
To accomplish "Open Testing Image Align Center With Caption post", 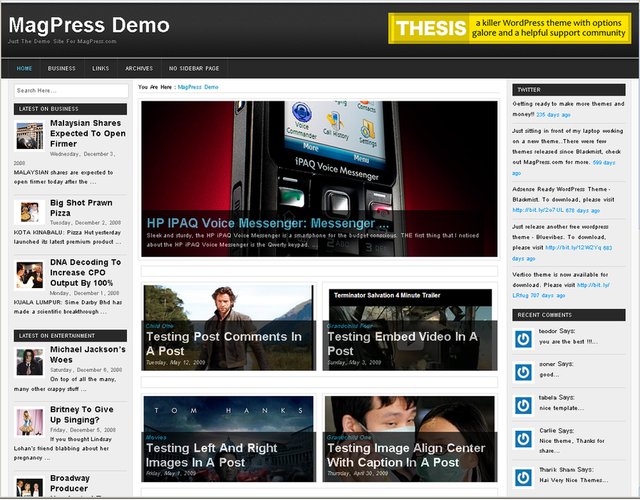I will (406, 455).
